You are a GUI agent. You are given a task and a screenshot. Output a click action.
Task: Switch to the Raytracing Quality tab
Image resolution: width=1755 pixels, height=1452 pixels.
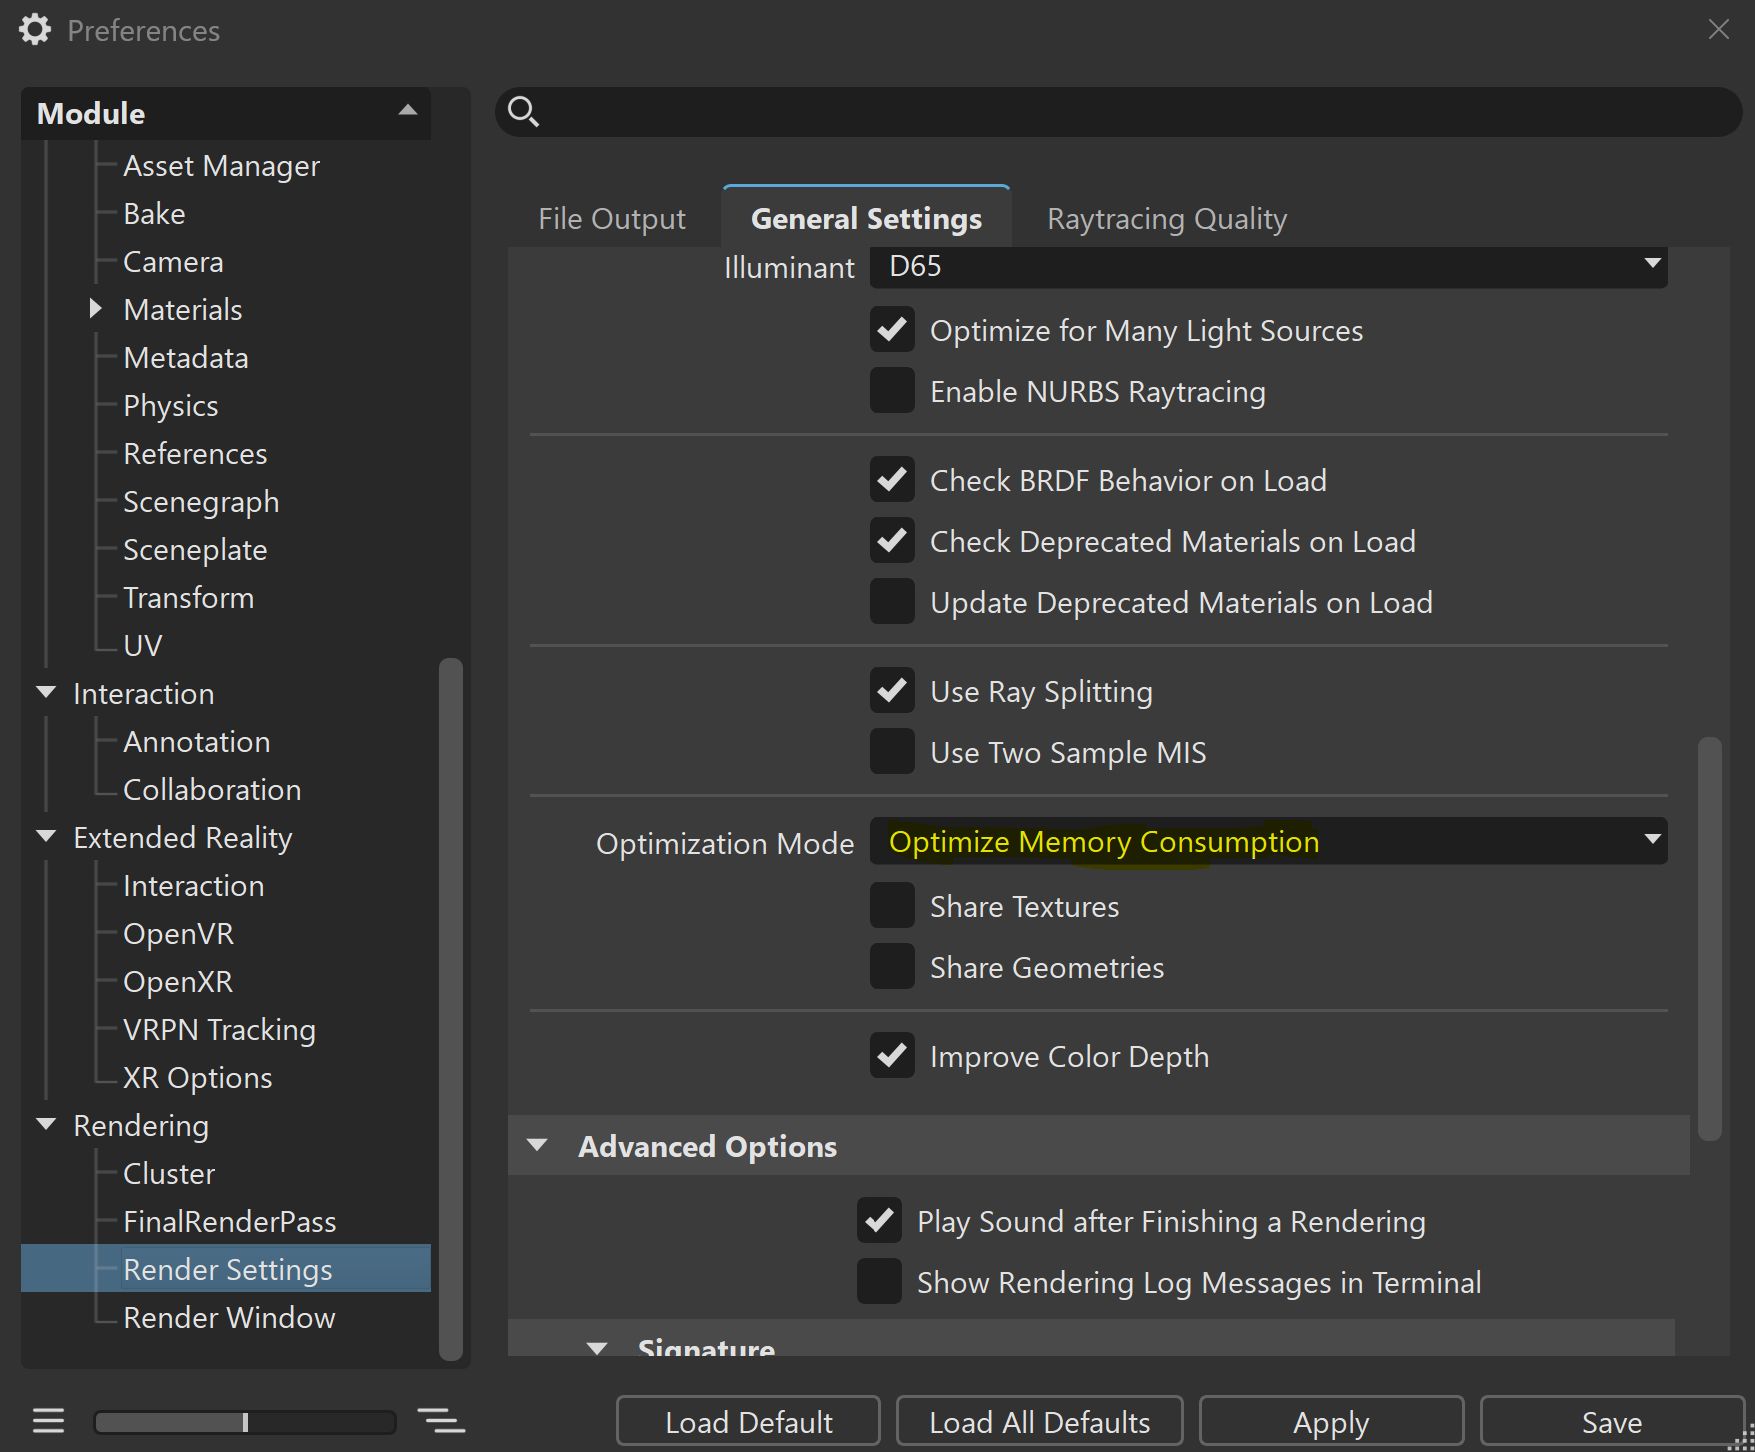click(1167, 218)
